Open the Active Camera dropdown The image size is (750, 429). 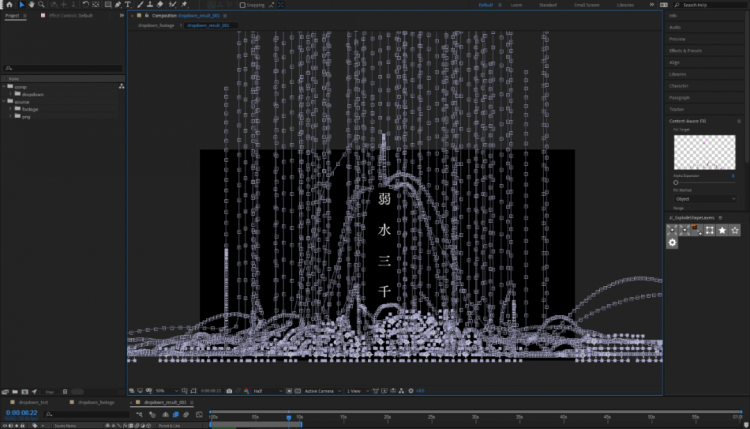(x=323, y=391)
